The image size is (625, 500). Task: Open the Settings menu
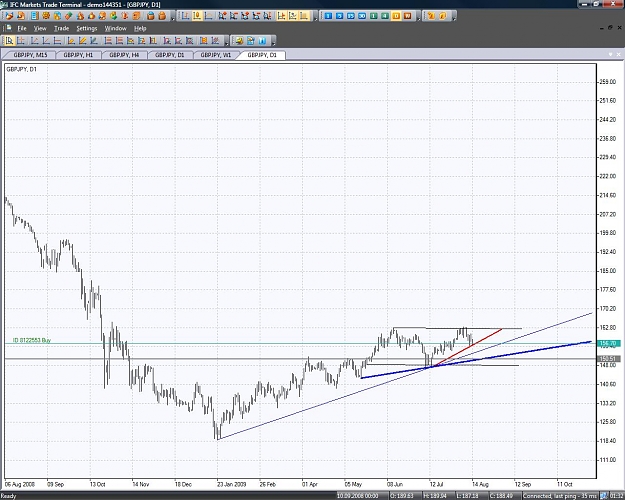(87, 28)
